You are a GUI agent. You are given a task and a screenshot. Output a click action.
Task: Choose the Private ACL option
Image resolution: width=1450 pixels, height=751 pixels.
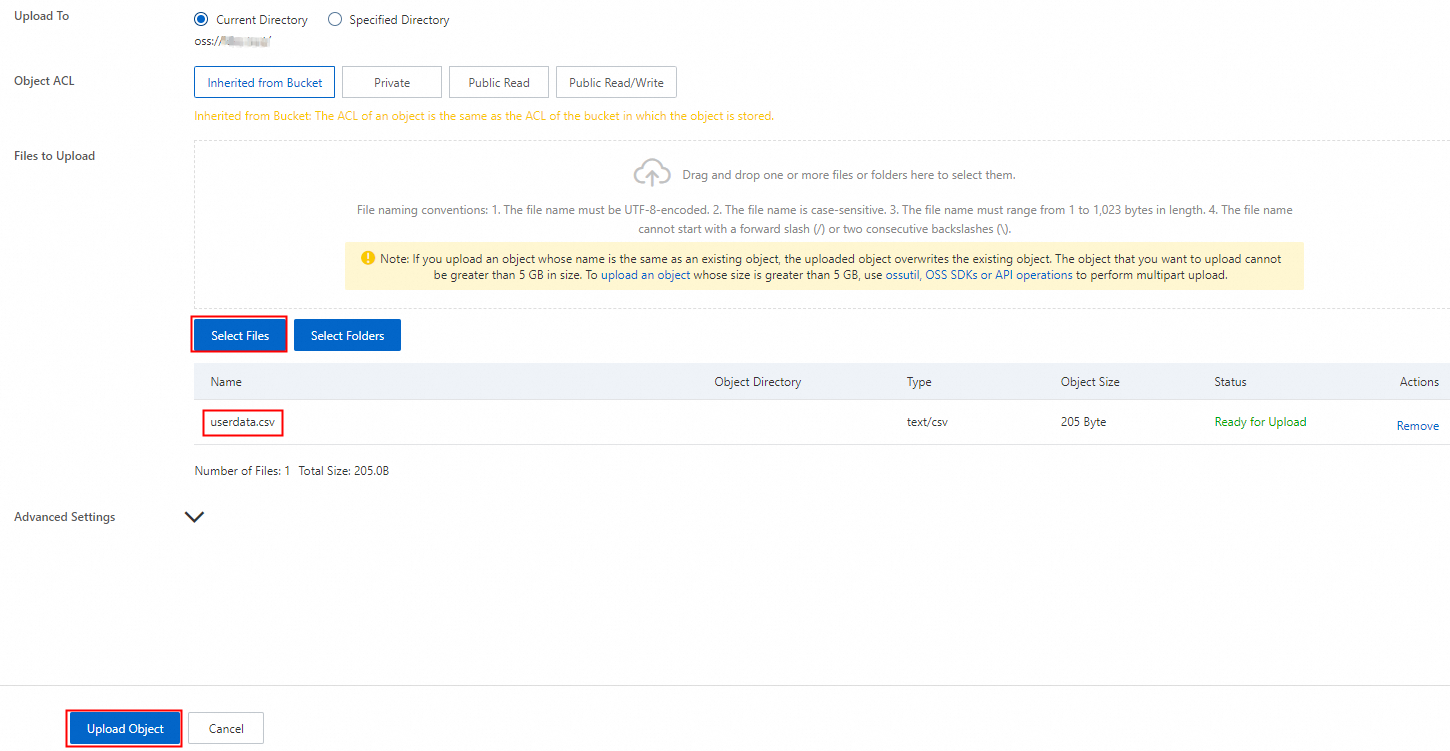(x=392, y=82)
